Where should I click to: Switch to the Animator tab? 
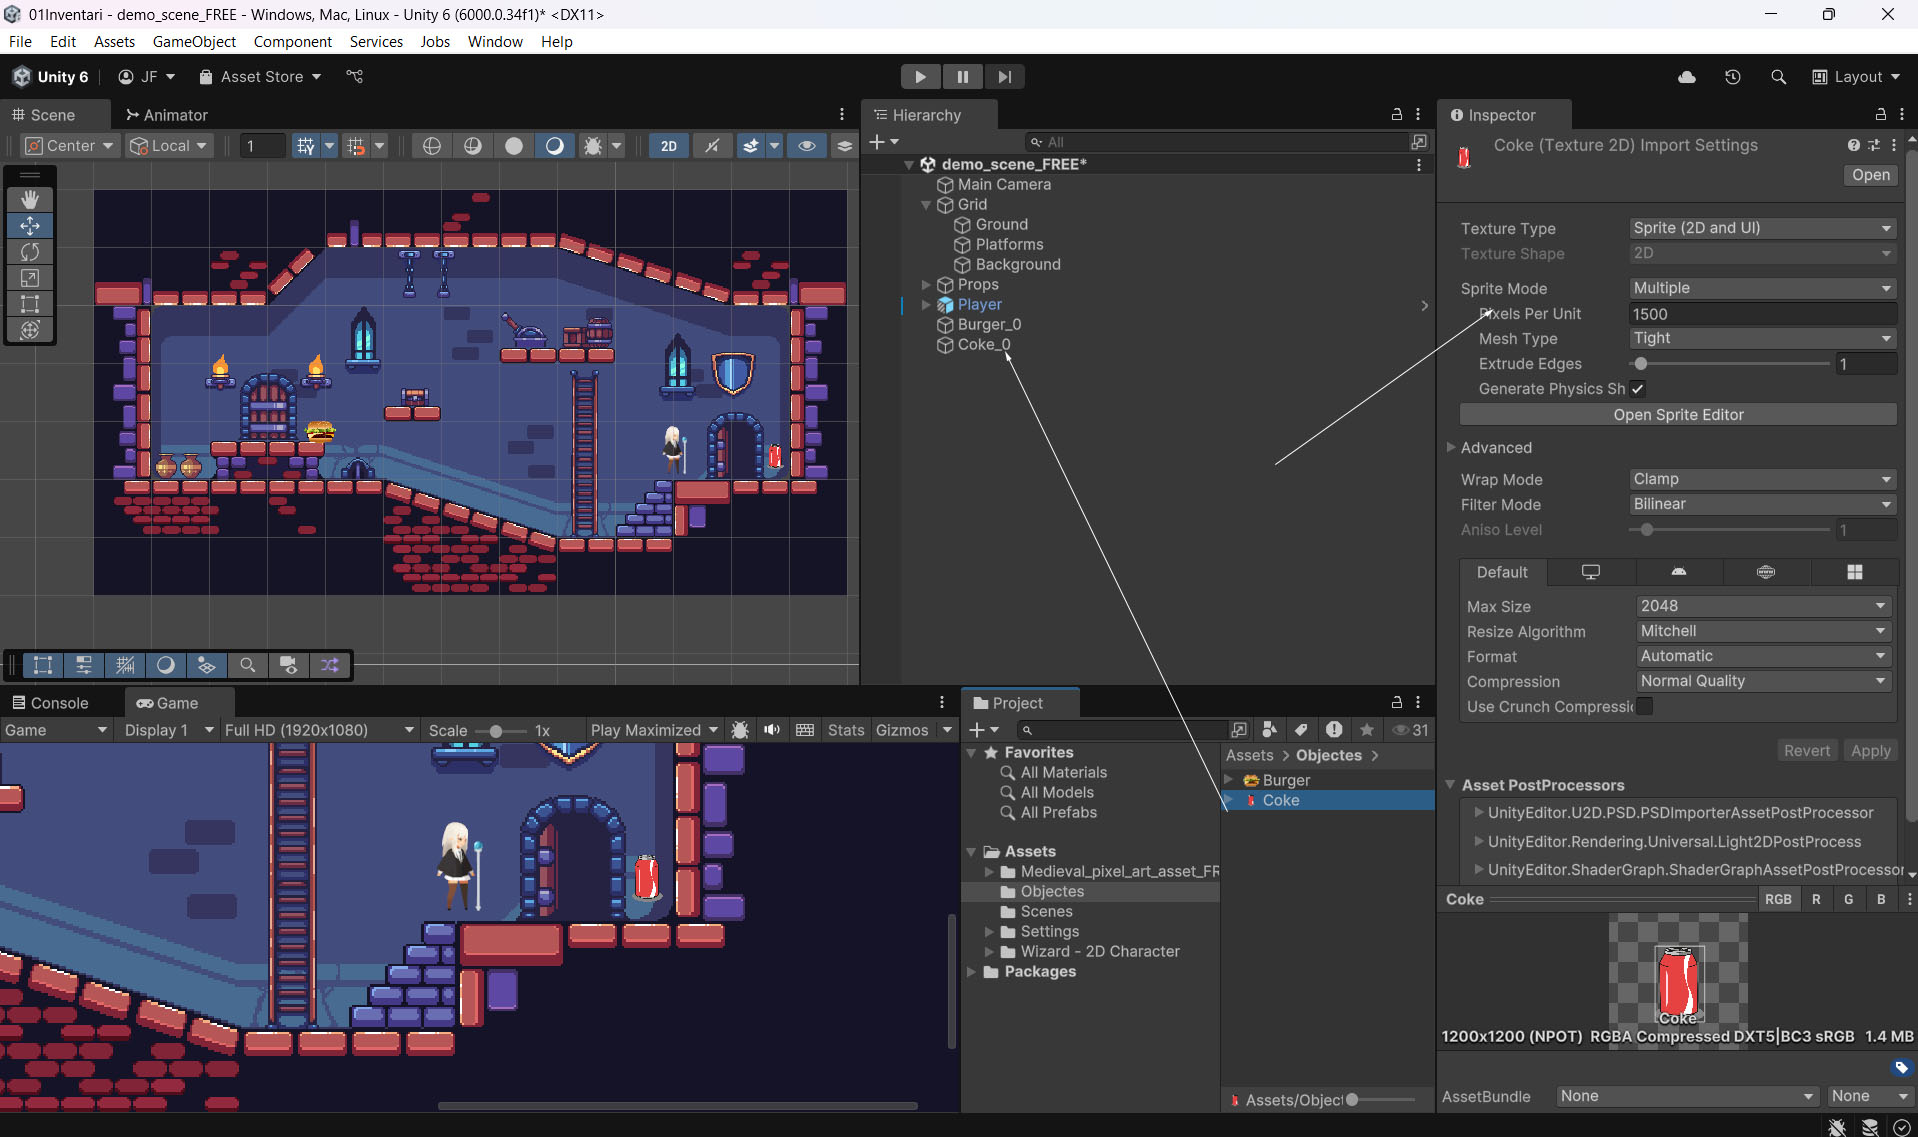tap(166, 115)
